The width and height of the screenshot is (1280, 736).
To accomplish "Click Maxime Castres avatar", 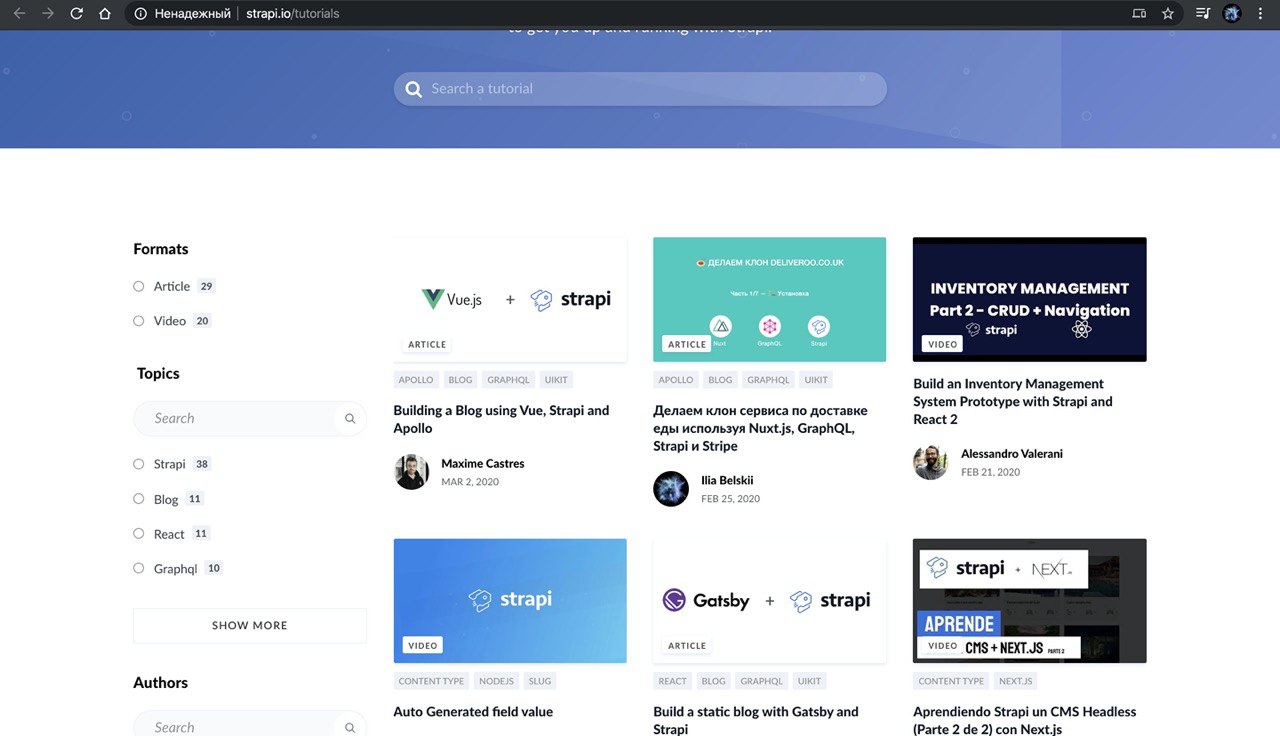I will (411, 472).
